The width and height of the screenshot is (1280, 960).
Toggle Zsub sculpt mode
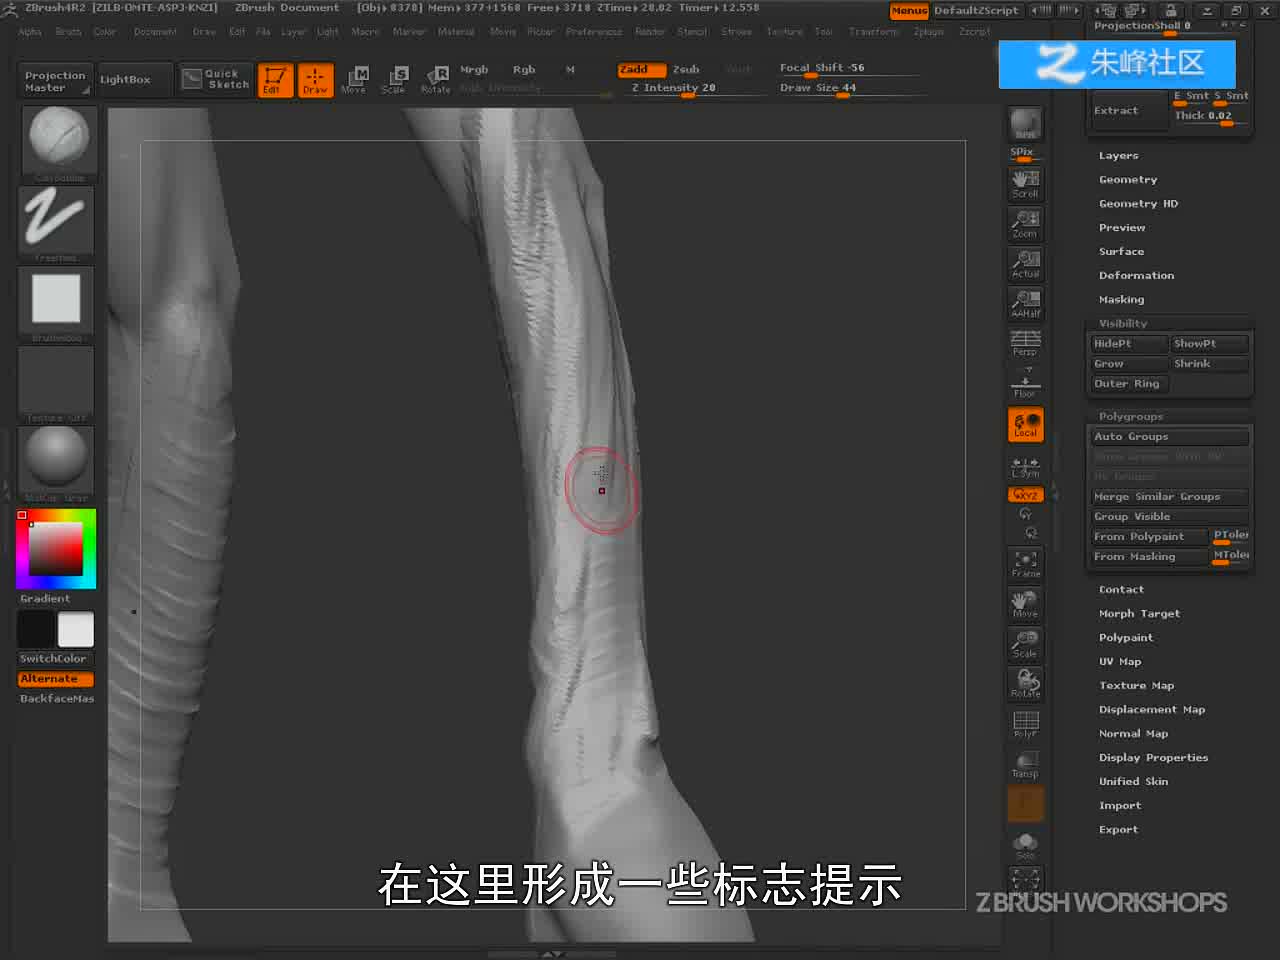[x=686, y=69]
